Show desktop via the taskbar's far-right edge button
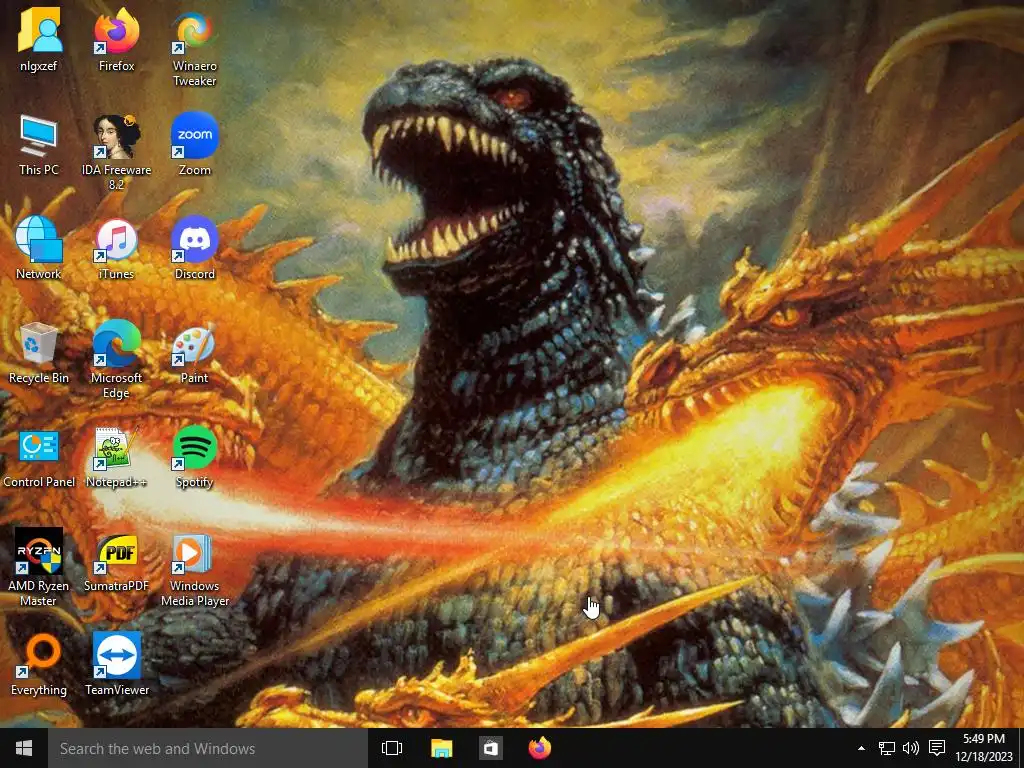The height and width of the screenshot is (768, 1024). pyautogui.click(x=1021, y=748)
